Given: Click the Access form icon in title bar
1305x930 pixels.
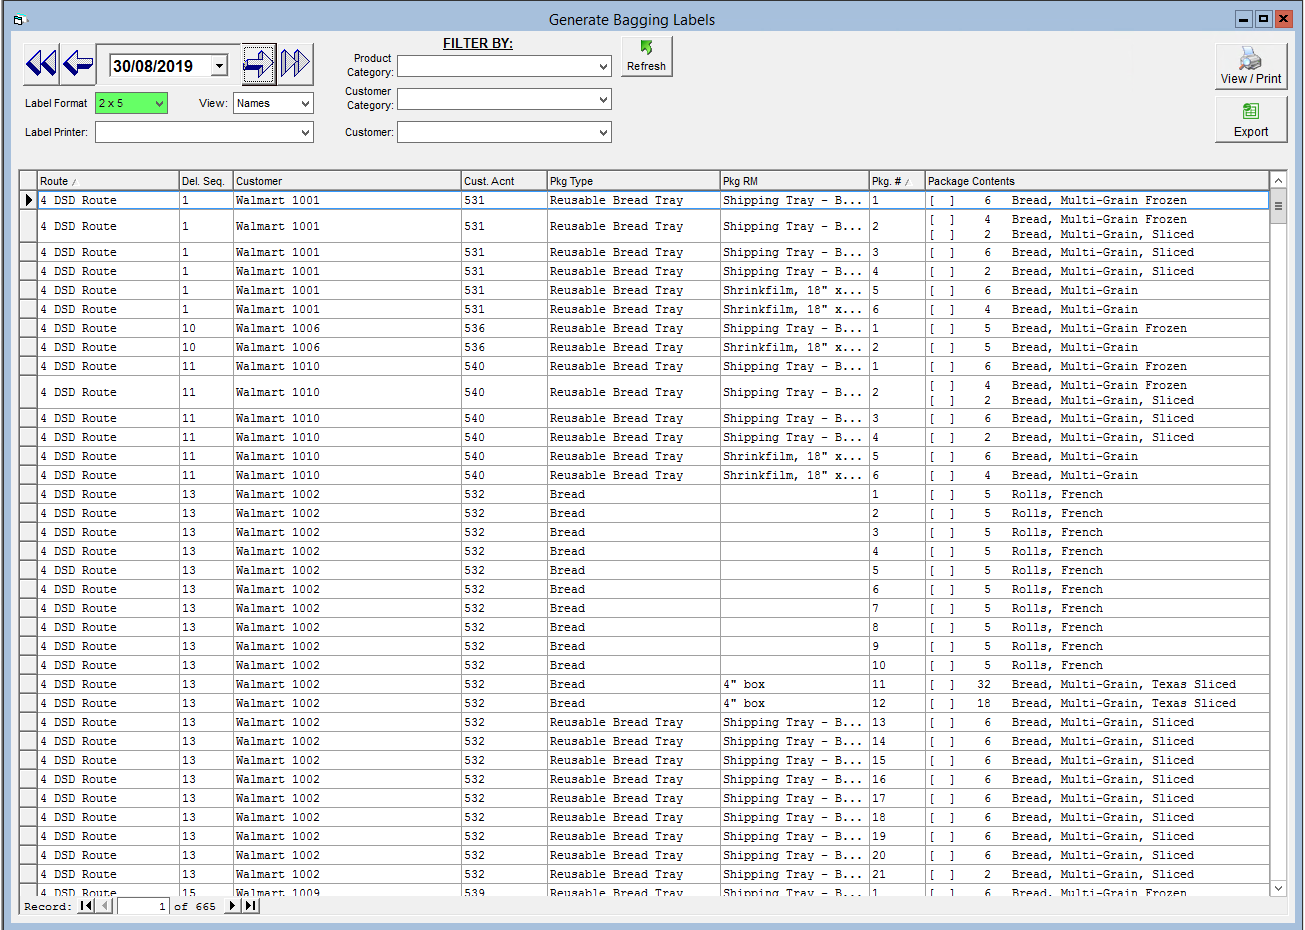Looking at the screenshot, I should tap(20, 19).
